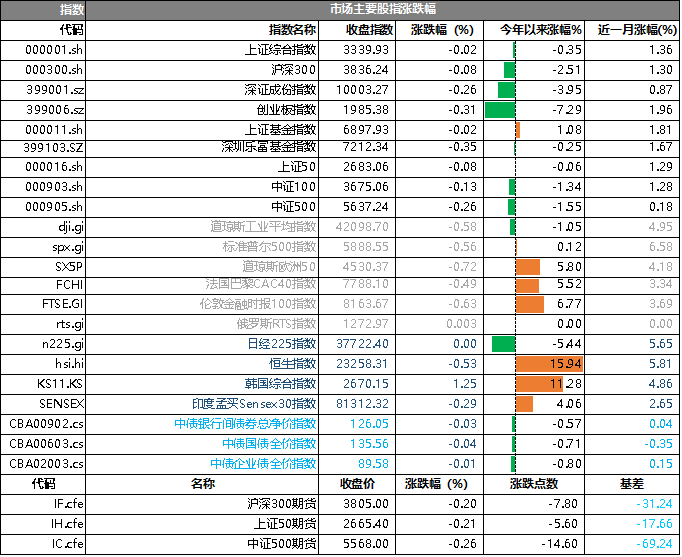This screenshot has width=682, height=557.
Task: Click code SX5P
Action: [x=69, y=267]
